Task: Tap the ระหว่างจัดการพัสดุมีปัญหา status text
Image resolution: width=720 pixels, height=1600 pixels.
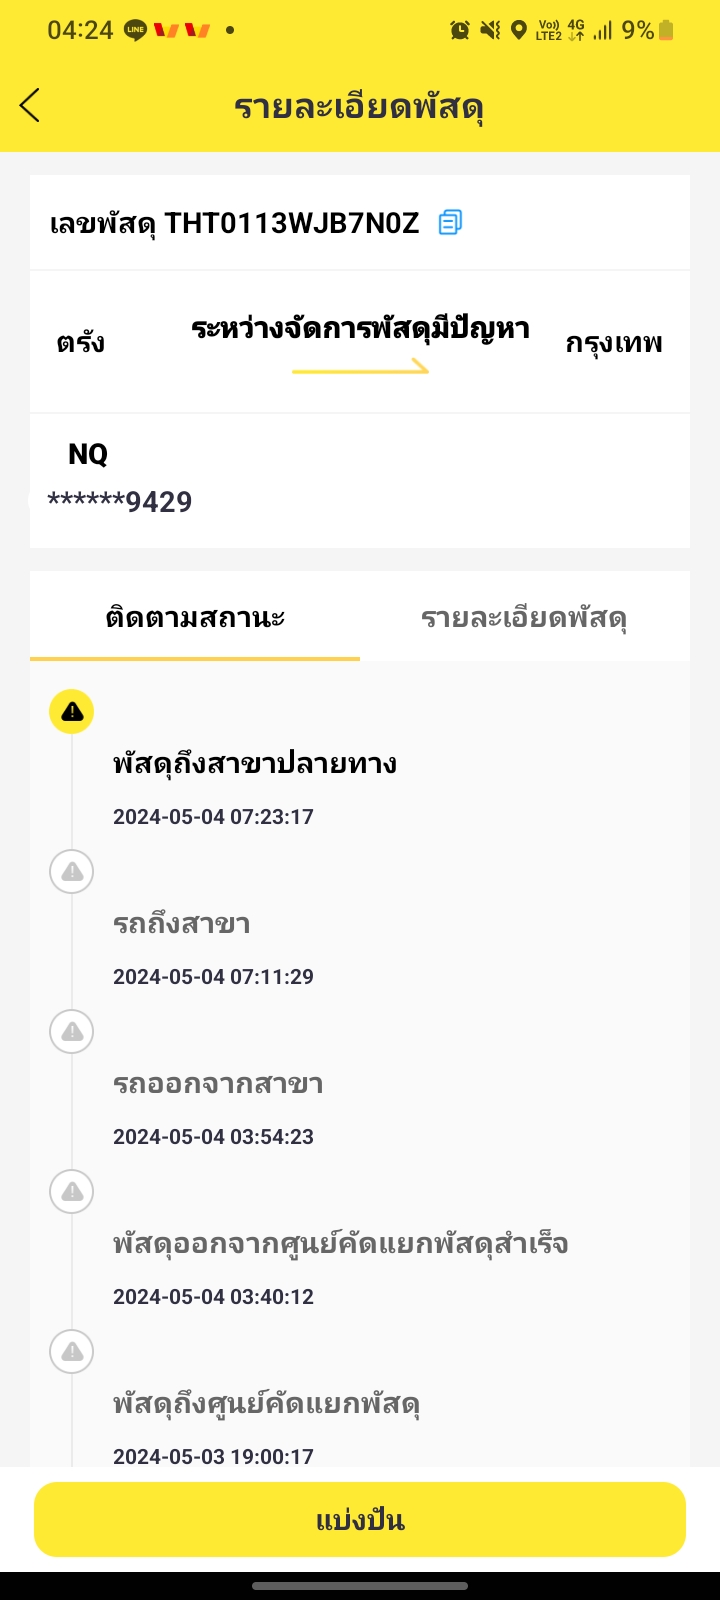Action: pos(360,329)
